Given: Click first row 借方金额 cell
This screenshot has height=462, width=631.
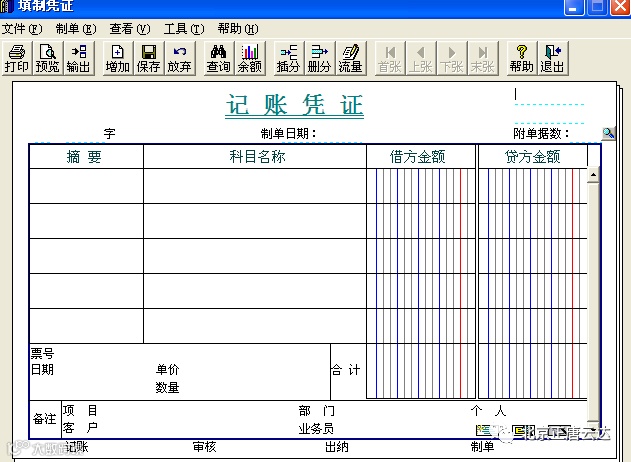Looking at the screenshot, I should [421, 186].
